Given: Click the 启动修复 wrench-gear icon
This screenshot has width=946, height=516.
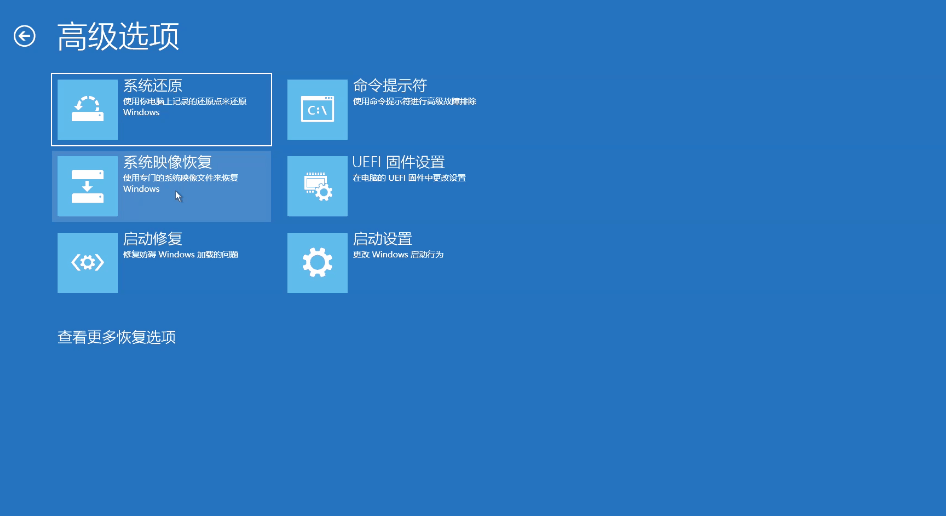Looking at the screenshot, I should coord(87,263).
